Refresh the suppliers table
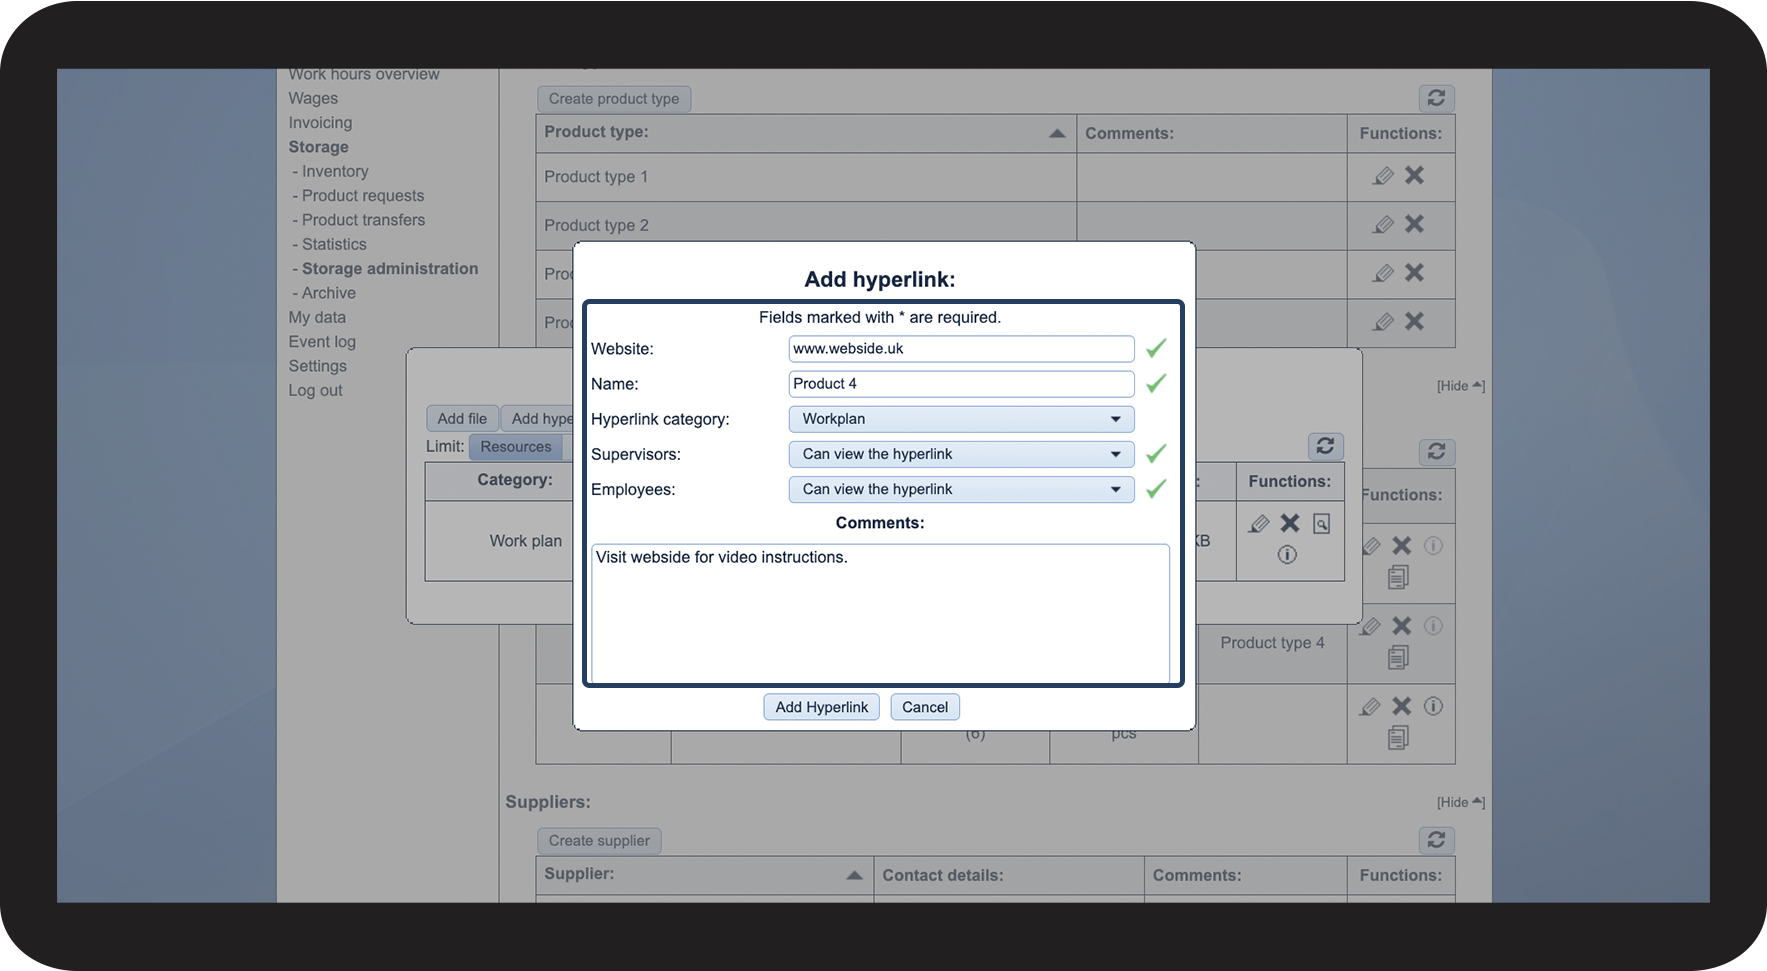This screenshot has height=971, width=1767. tap(1436, 840)
